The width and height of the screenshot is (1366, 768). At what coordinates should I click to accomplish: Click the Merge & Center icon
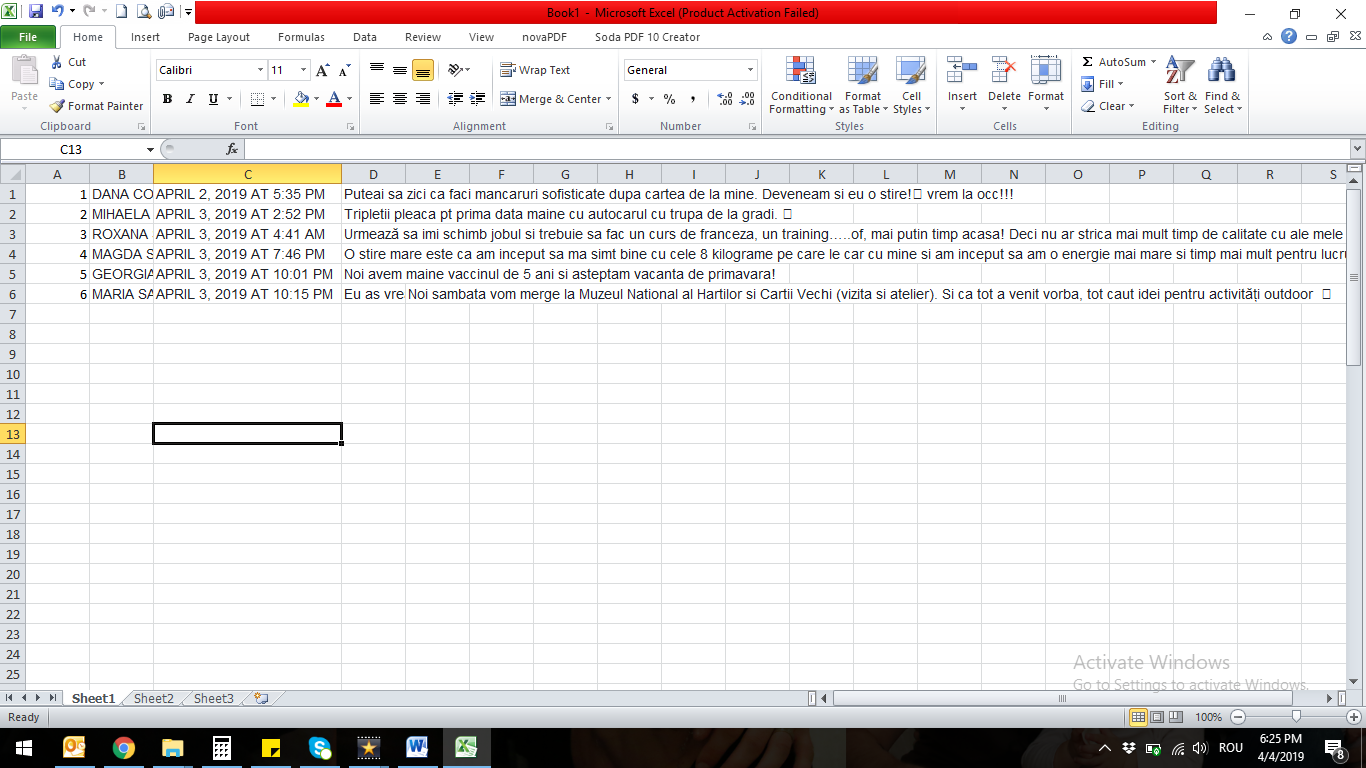[x=508, y=99]
